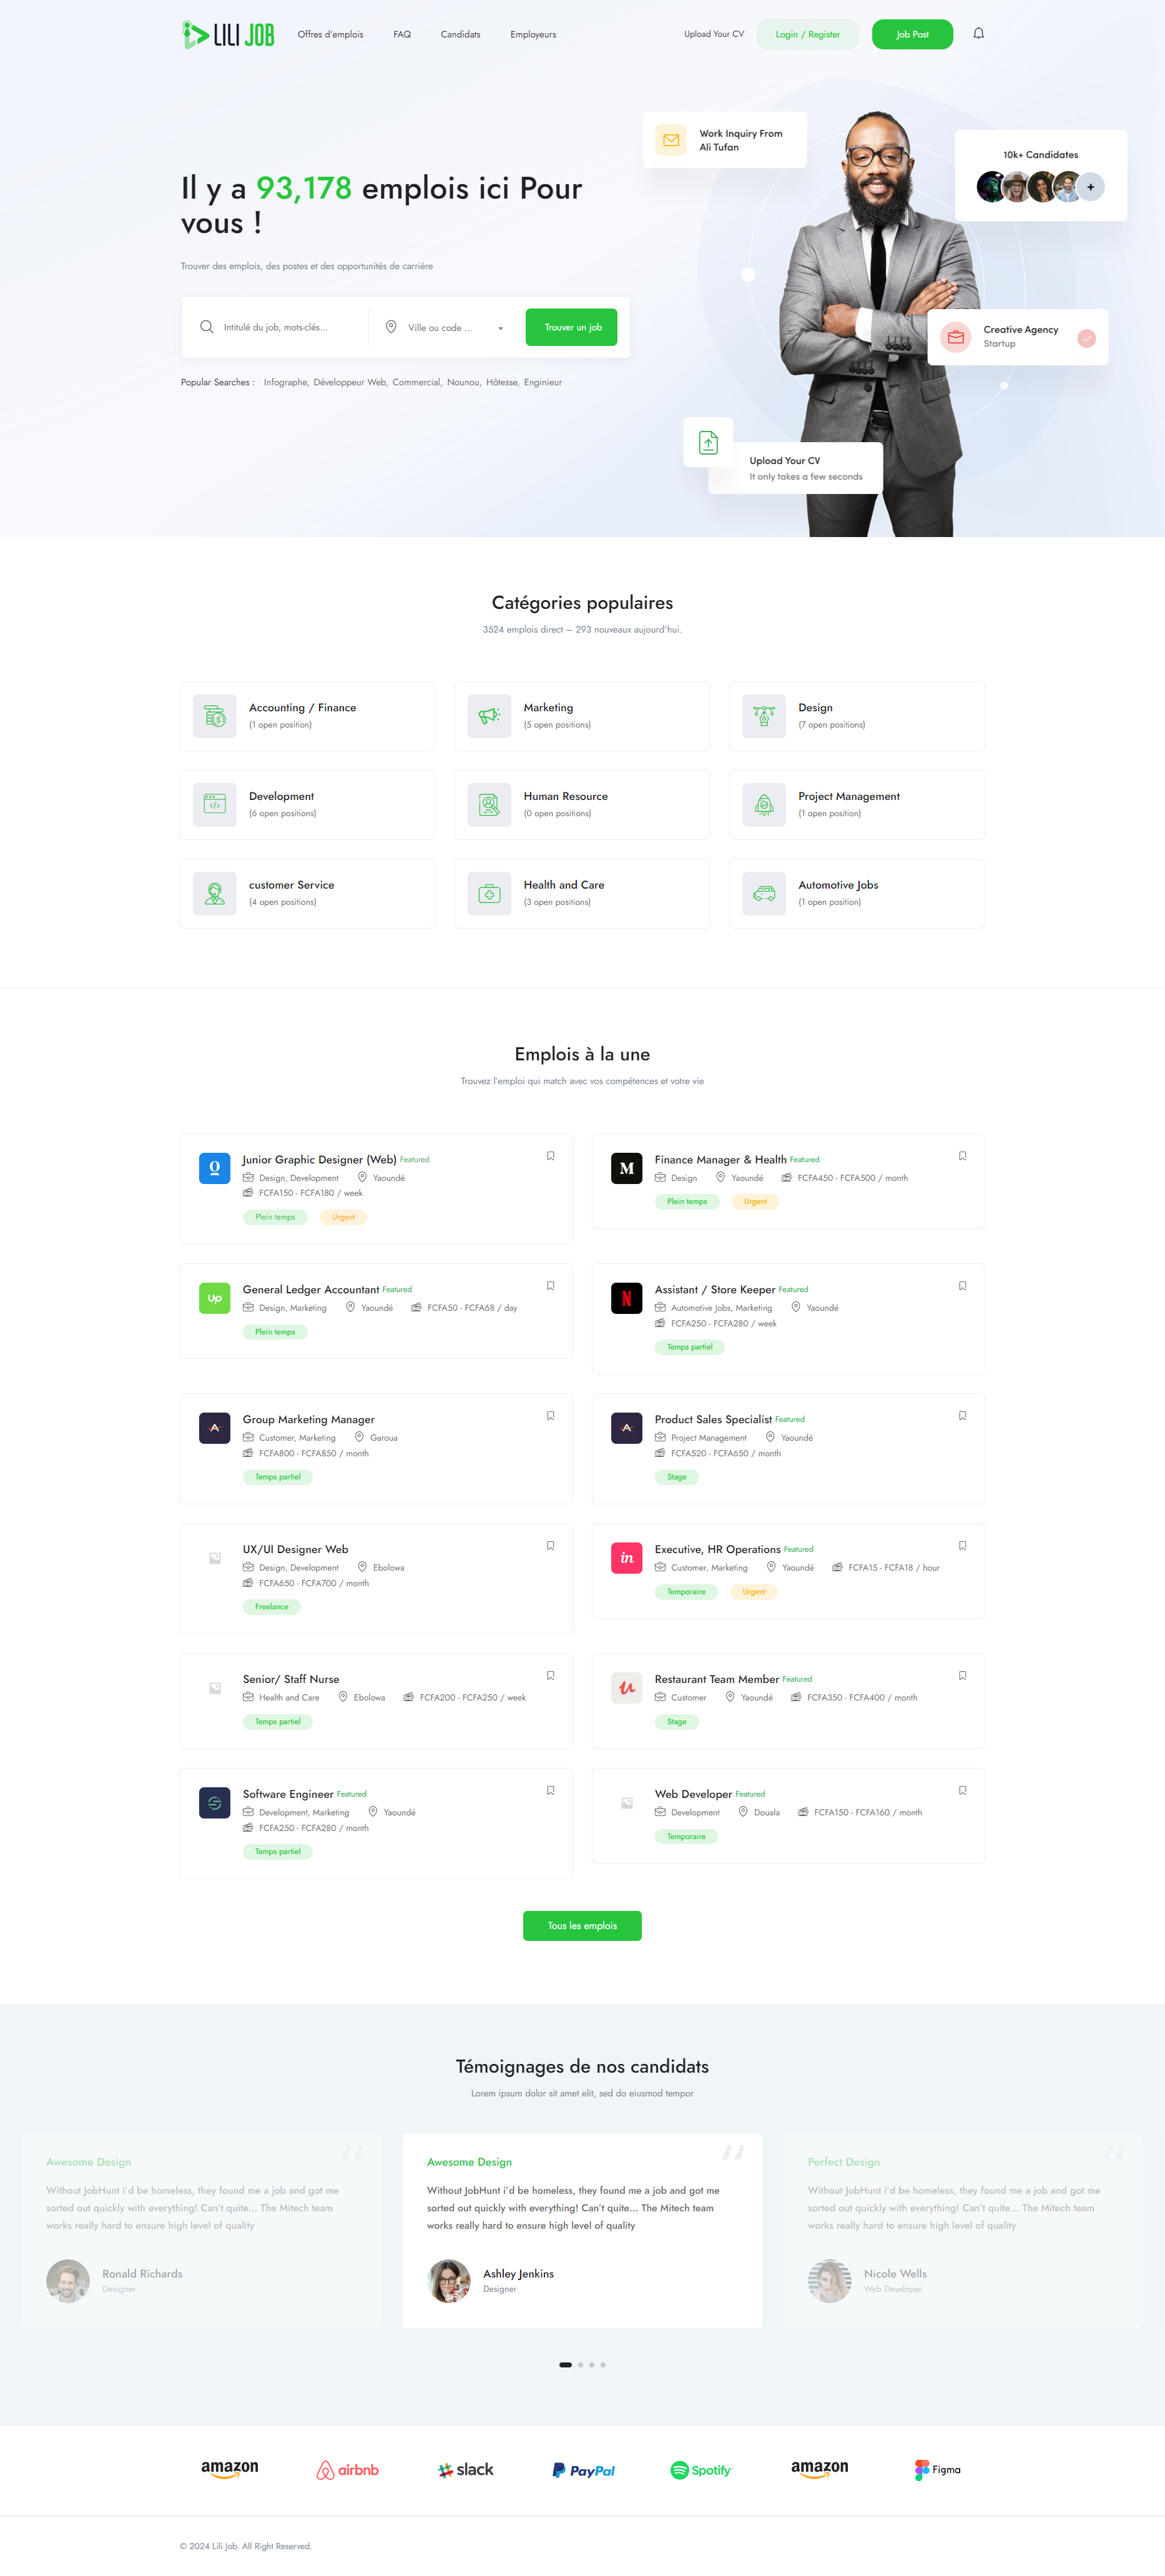Image resolution: width=1165 pixels, height=2576 pixels.
Task: Click the notification bell icon
Action: coord(978,34)
